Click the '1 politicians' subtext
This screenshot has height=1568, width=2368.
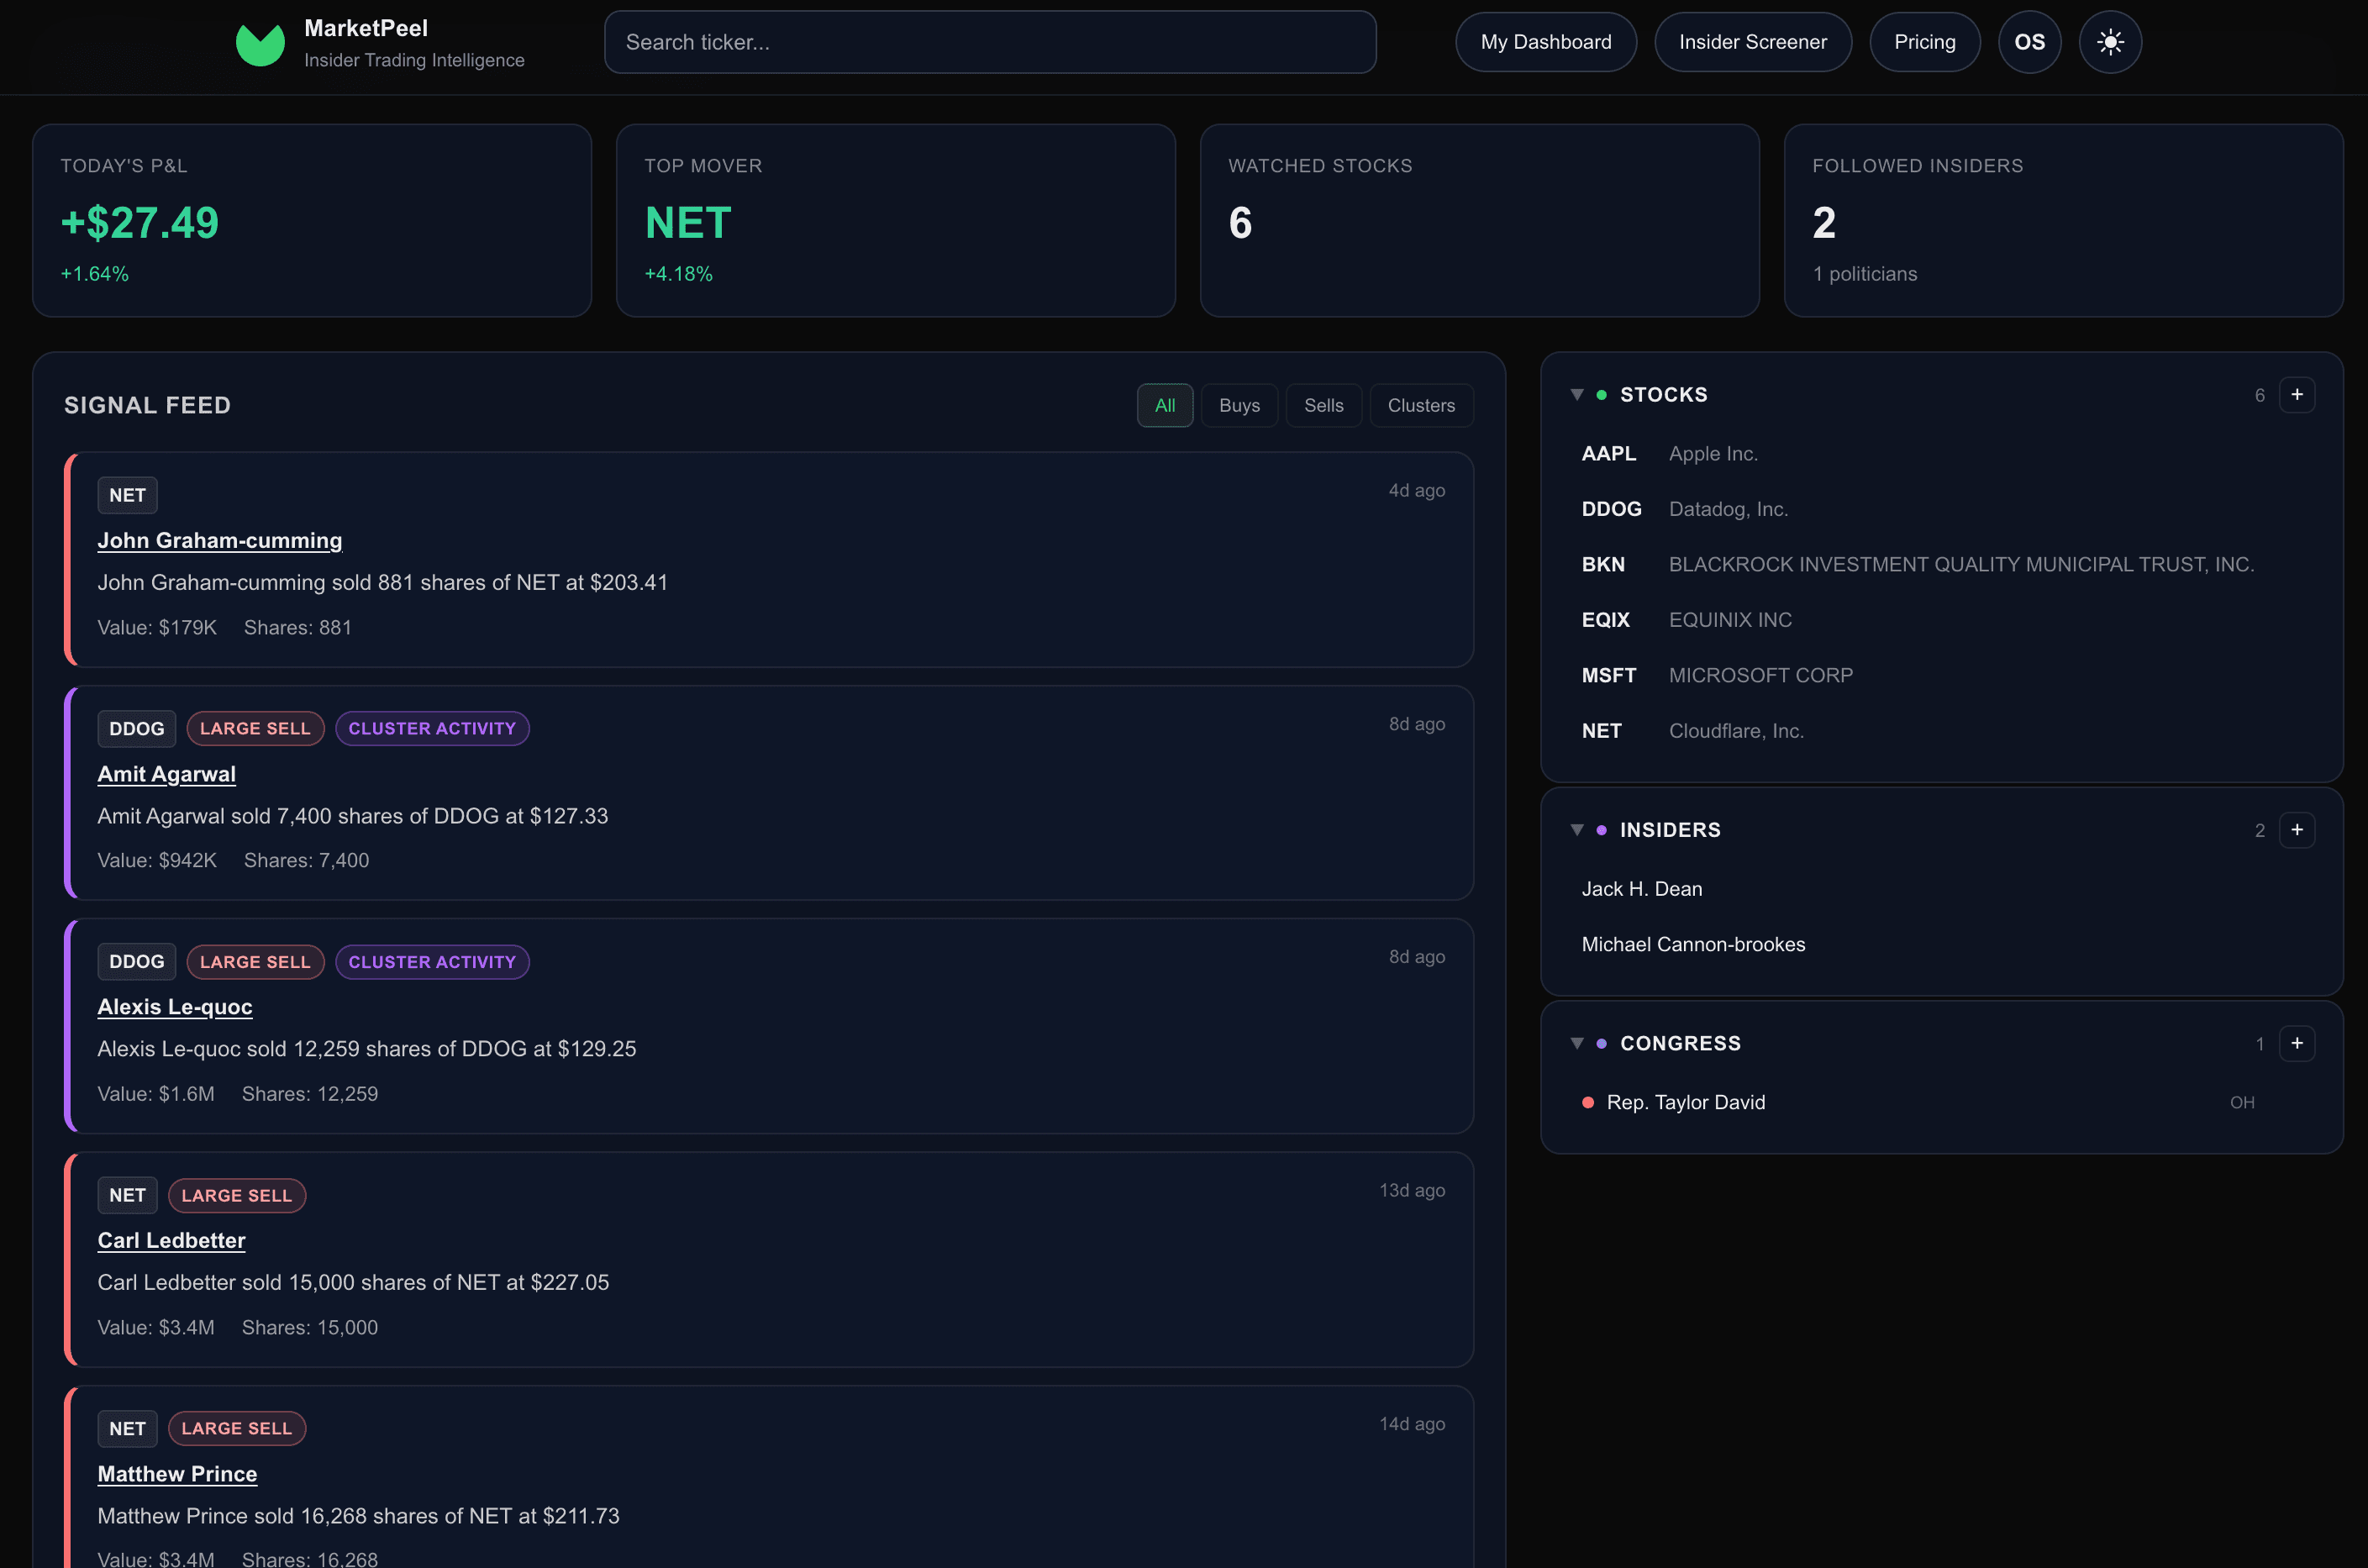pos(1865,274)
